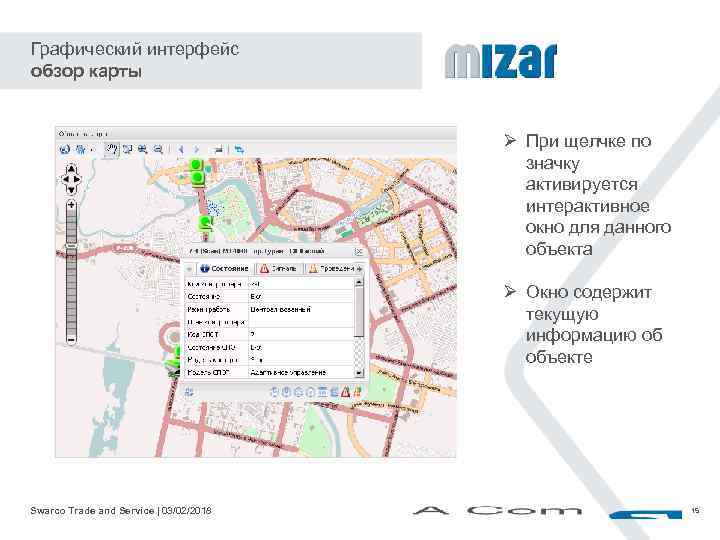The height and width of the screenshot is (540, 720).
Task: Switch to the Проведени… tab
Action: (x=331, y=268)
